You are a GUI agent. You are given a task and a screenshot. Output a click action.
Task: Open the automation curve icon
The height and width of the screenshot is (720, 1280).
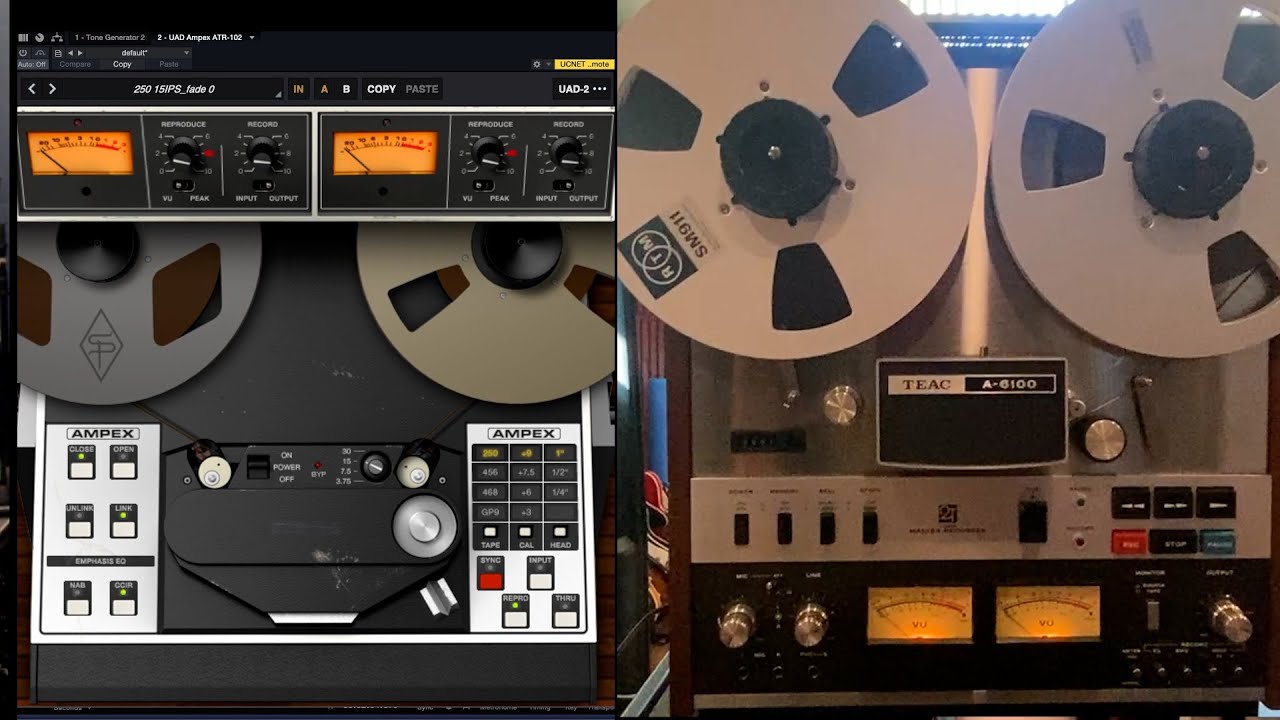[x=40, y=52]
